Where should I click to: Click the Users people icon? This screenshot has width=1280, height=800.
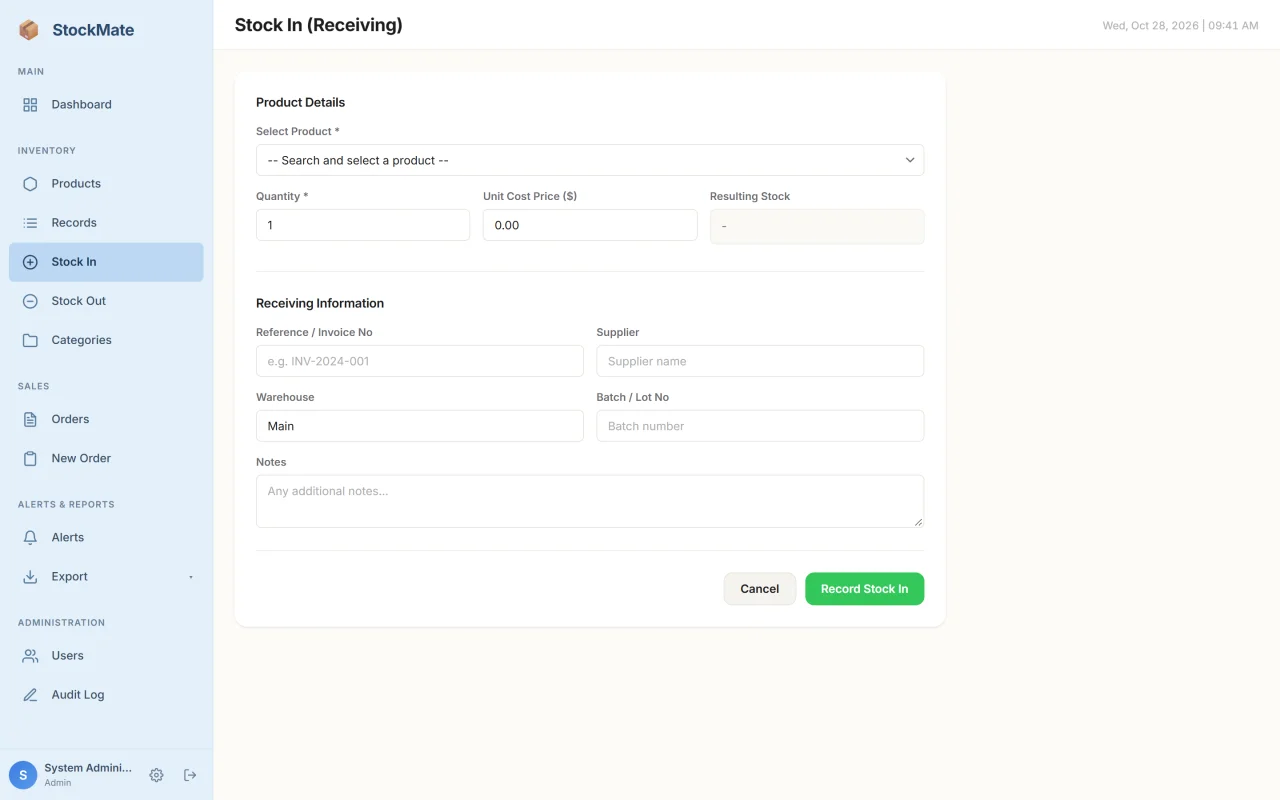pos(30,655)
